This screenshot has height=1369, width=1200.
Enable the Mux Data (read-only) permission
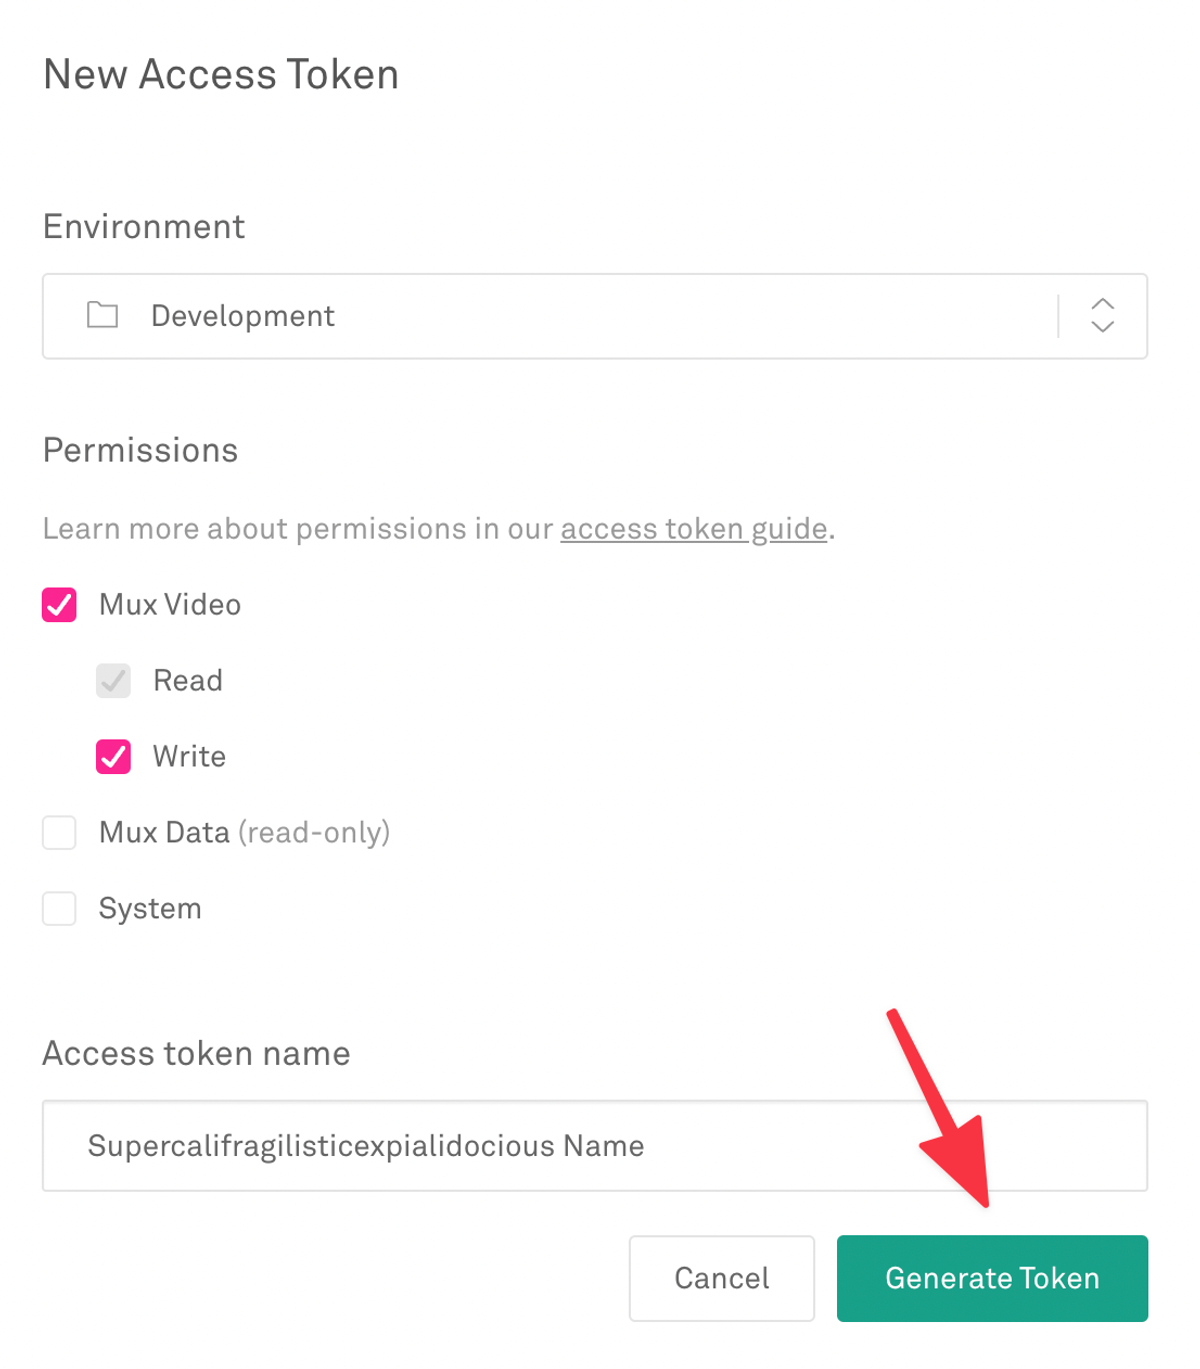(x=59, y=832)
